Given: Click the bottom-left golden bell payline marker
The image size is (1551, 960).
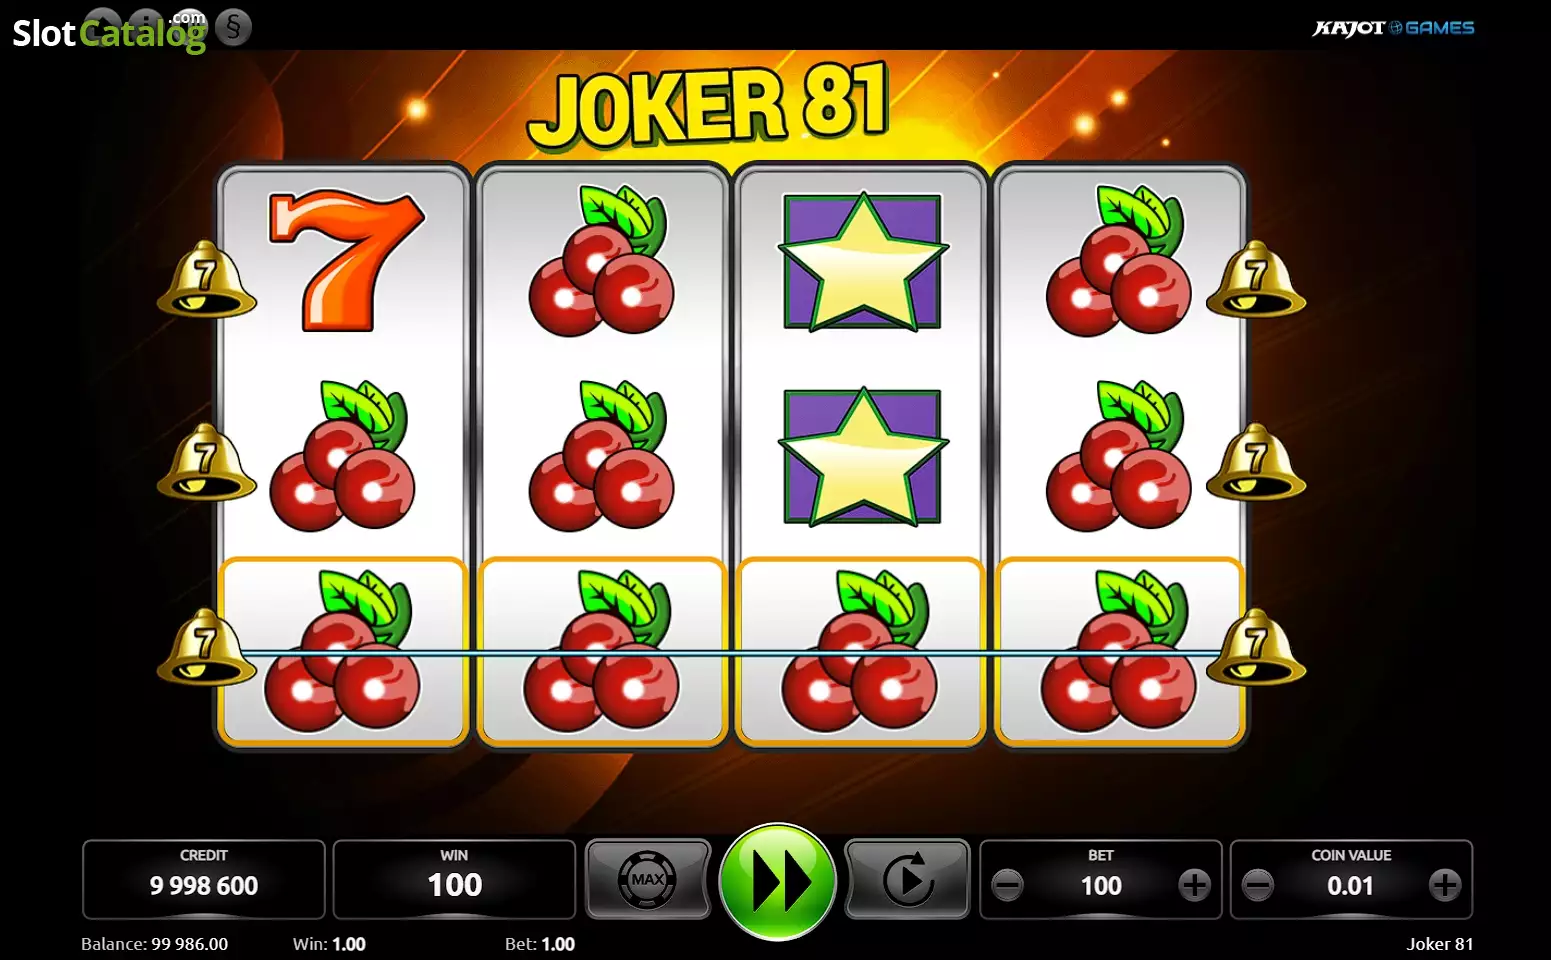Looking at the screenshot, I should 206,647.
